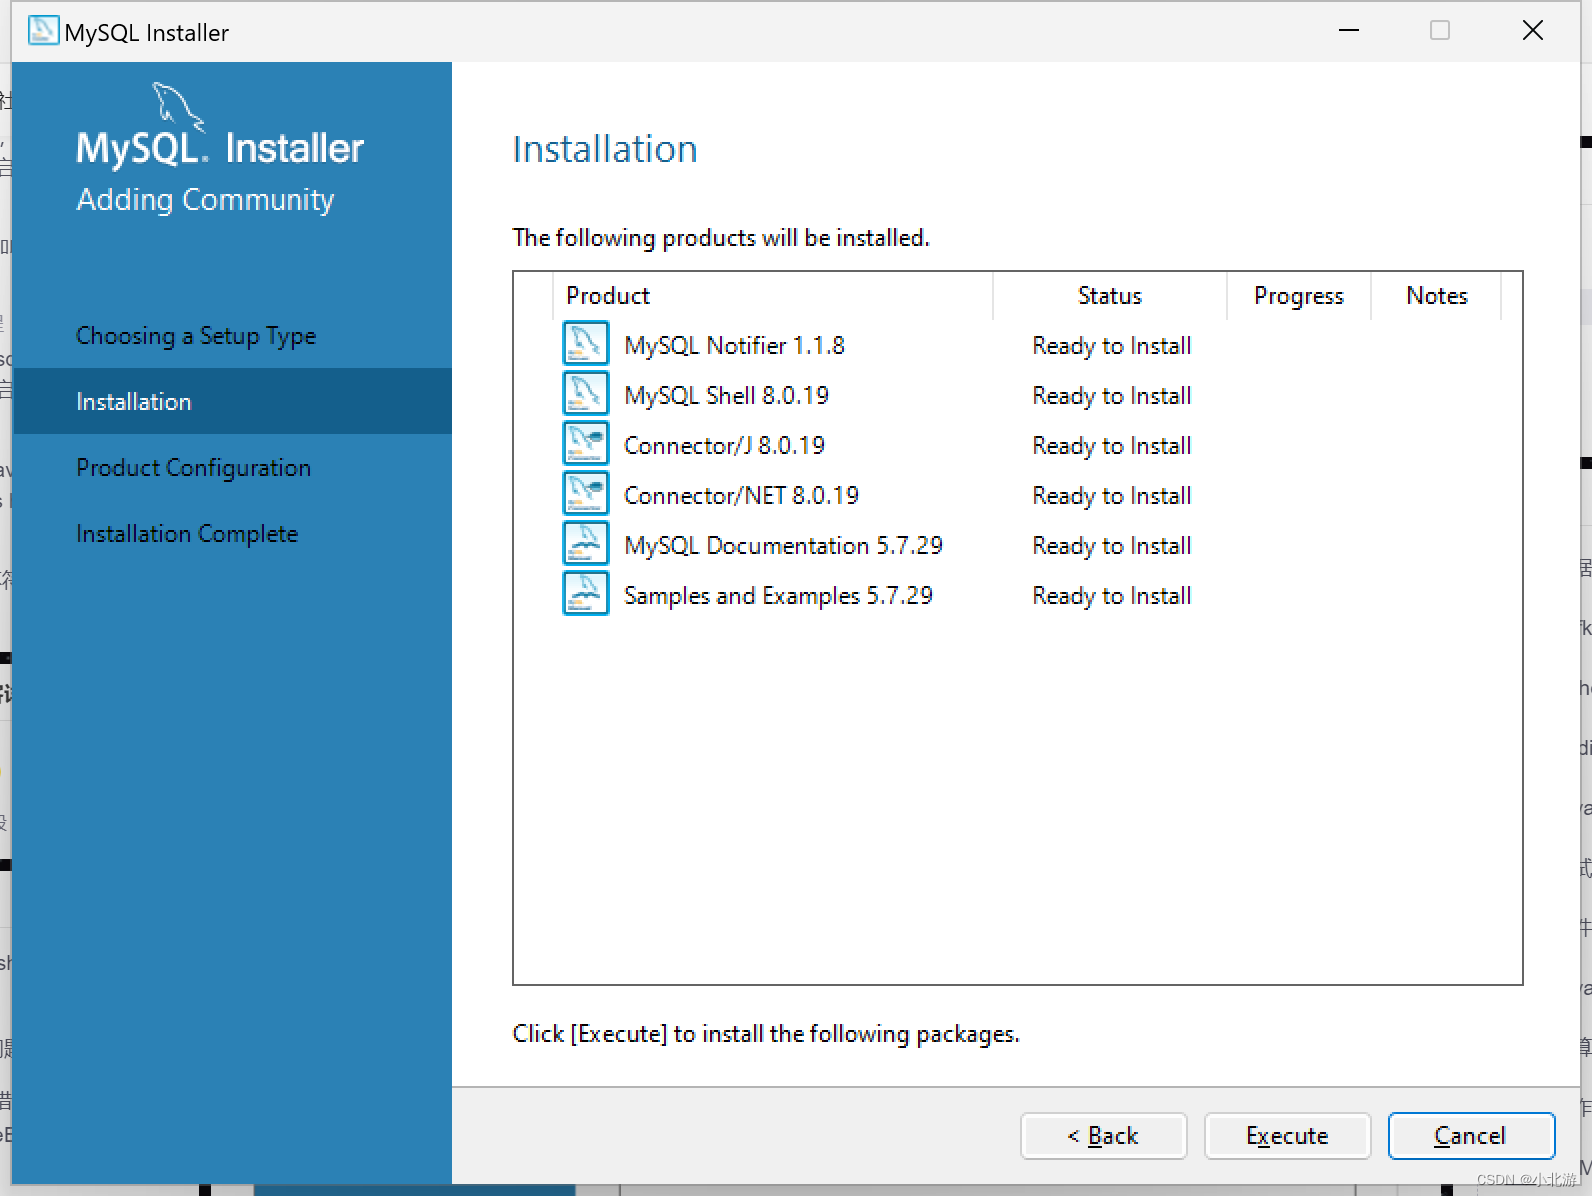1592x1196 pixels.
Task: Select the MySQL Documentation 5.7.29 row text
Action: (x=783, y=545)
